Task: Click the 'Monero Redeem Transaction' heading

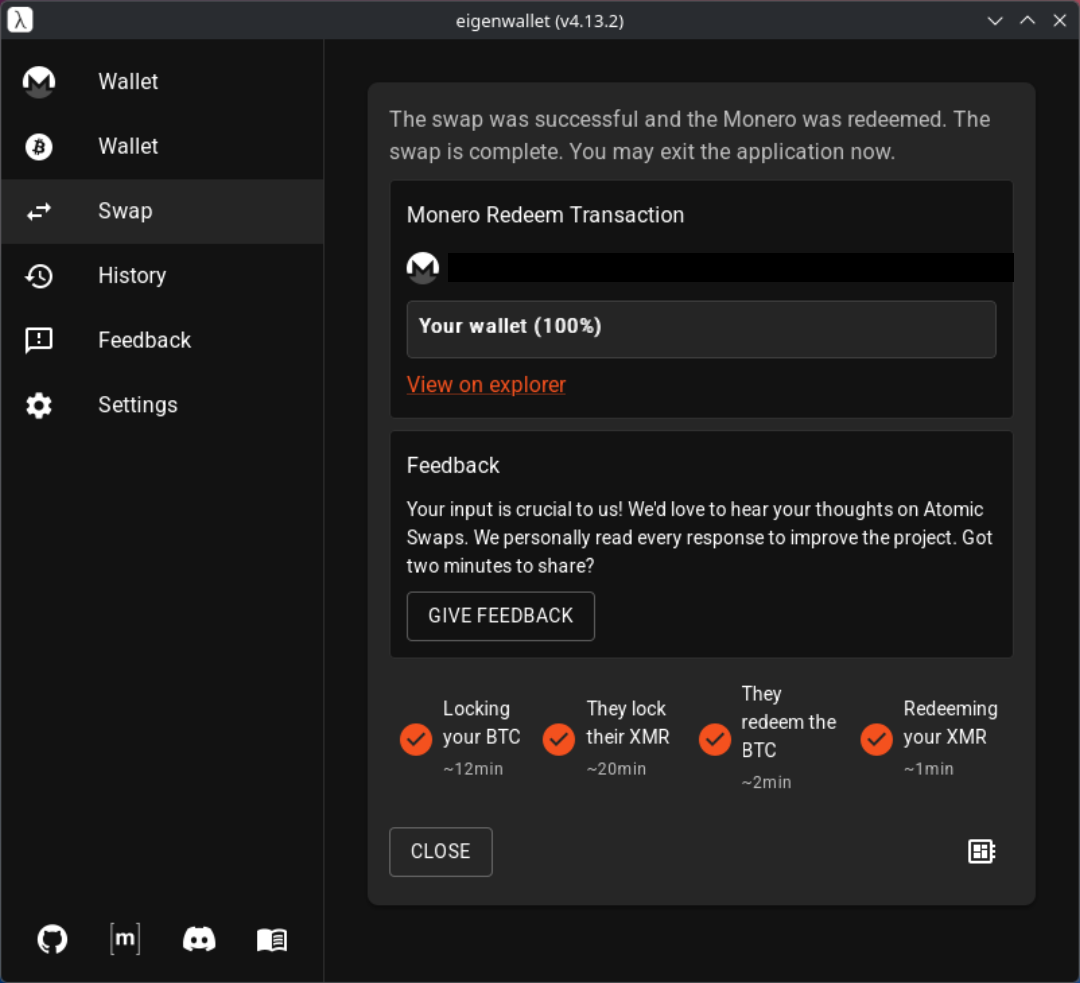Action: click(x=546, y=215)
